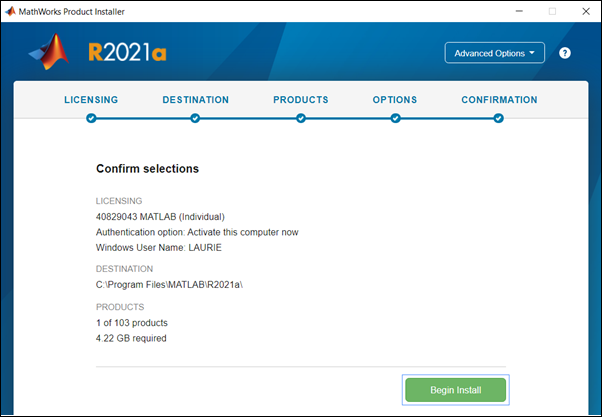Click the destination path 'C:\Program Files\MATLAB\R2021a\'
This screenshot has height=417, width=602.
pyautogui.click(x=169, y=285)
